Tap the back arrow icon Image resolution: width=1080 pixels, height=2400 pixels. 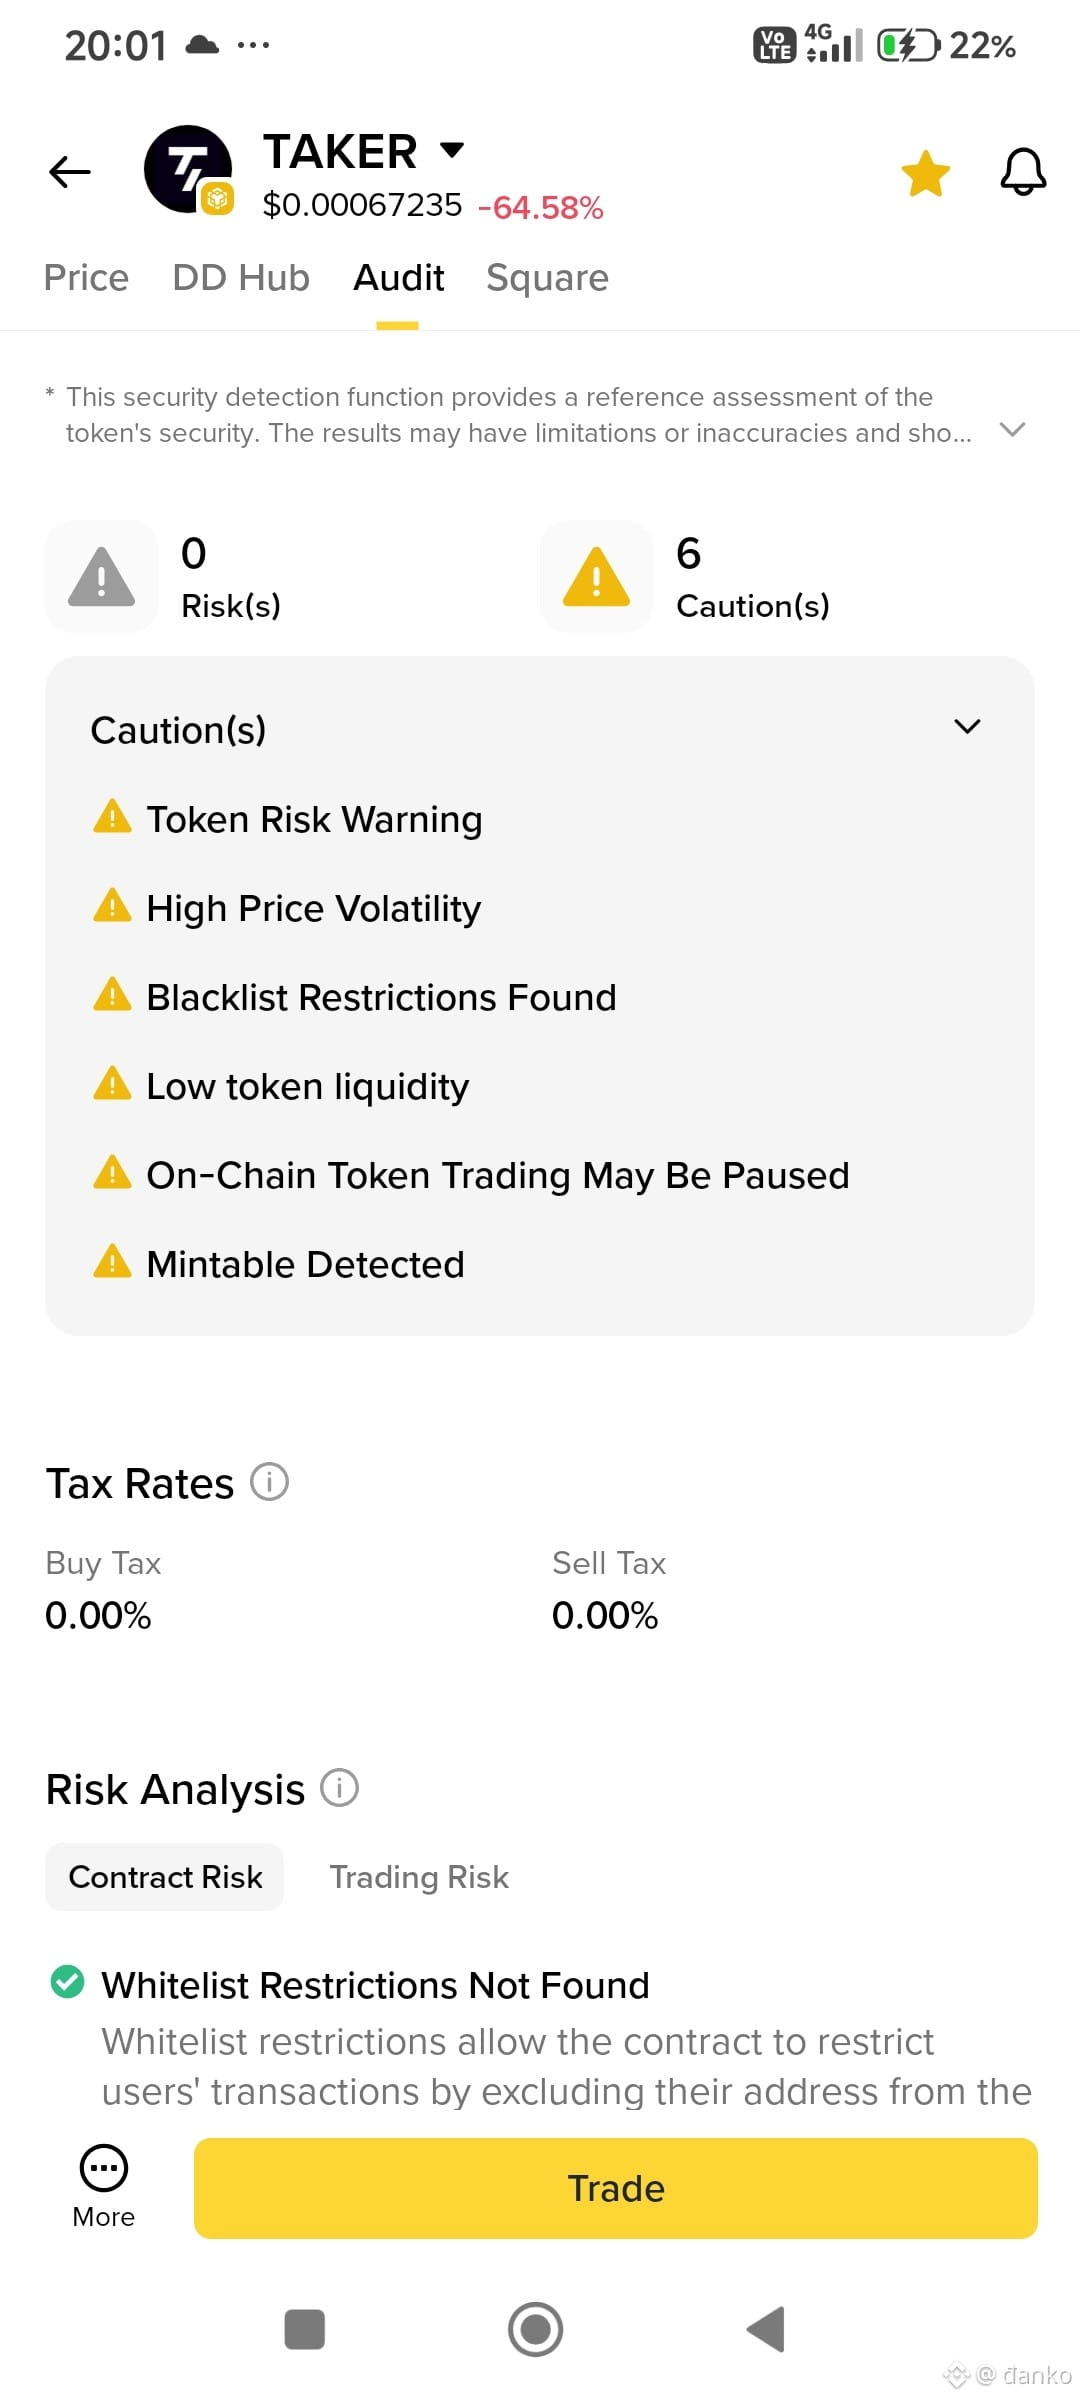coord(70,171)
